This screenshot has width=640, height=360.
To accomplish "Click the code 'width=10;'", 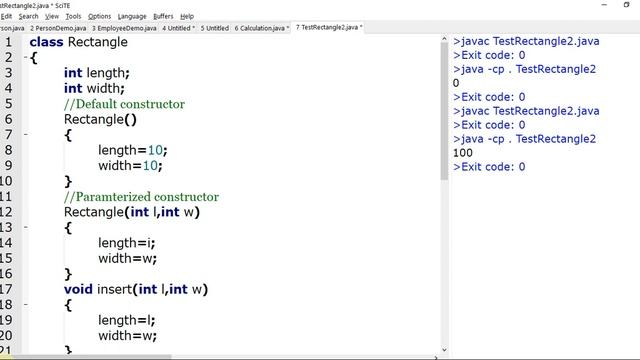I will pyautogui.click(x=130, y=166).
